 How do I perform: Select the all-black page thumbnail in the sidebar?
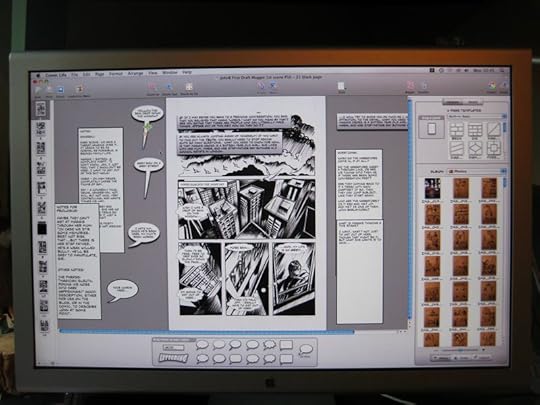pyautogui.click(x=42, y=228)
